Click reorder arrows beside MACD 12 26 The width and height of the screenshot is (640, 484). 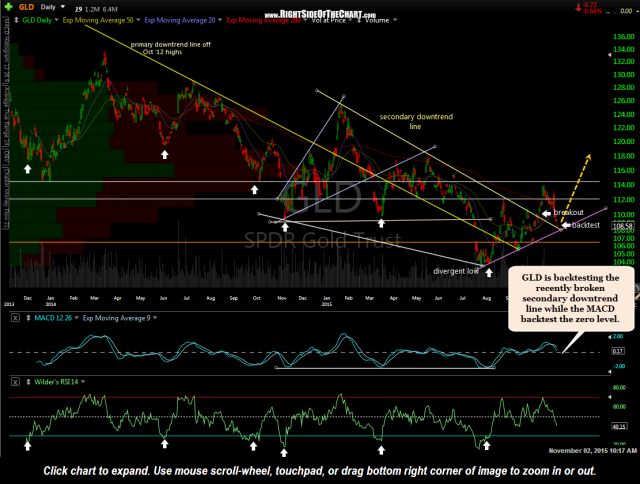pyautogui.click(x=28, y=318)
